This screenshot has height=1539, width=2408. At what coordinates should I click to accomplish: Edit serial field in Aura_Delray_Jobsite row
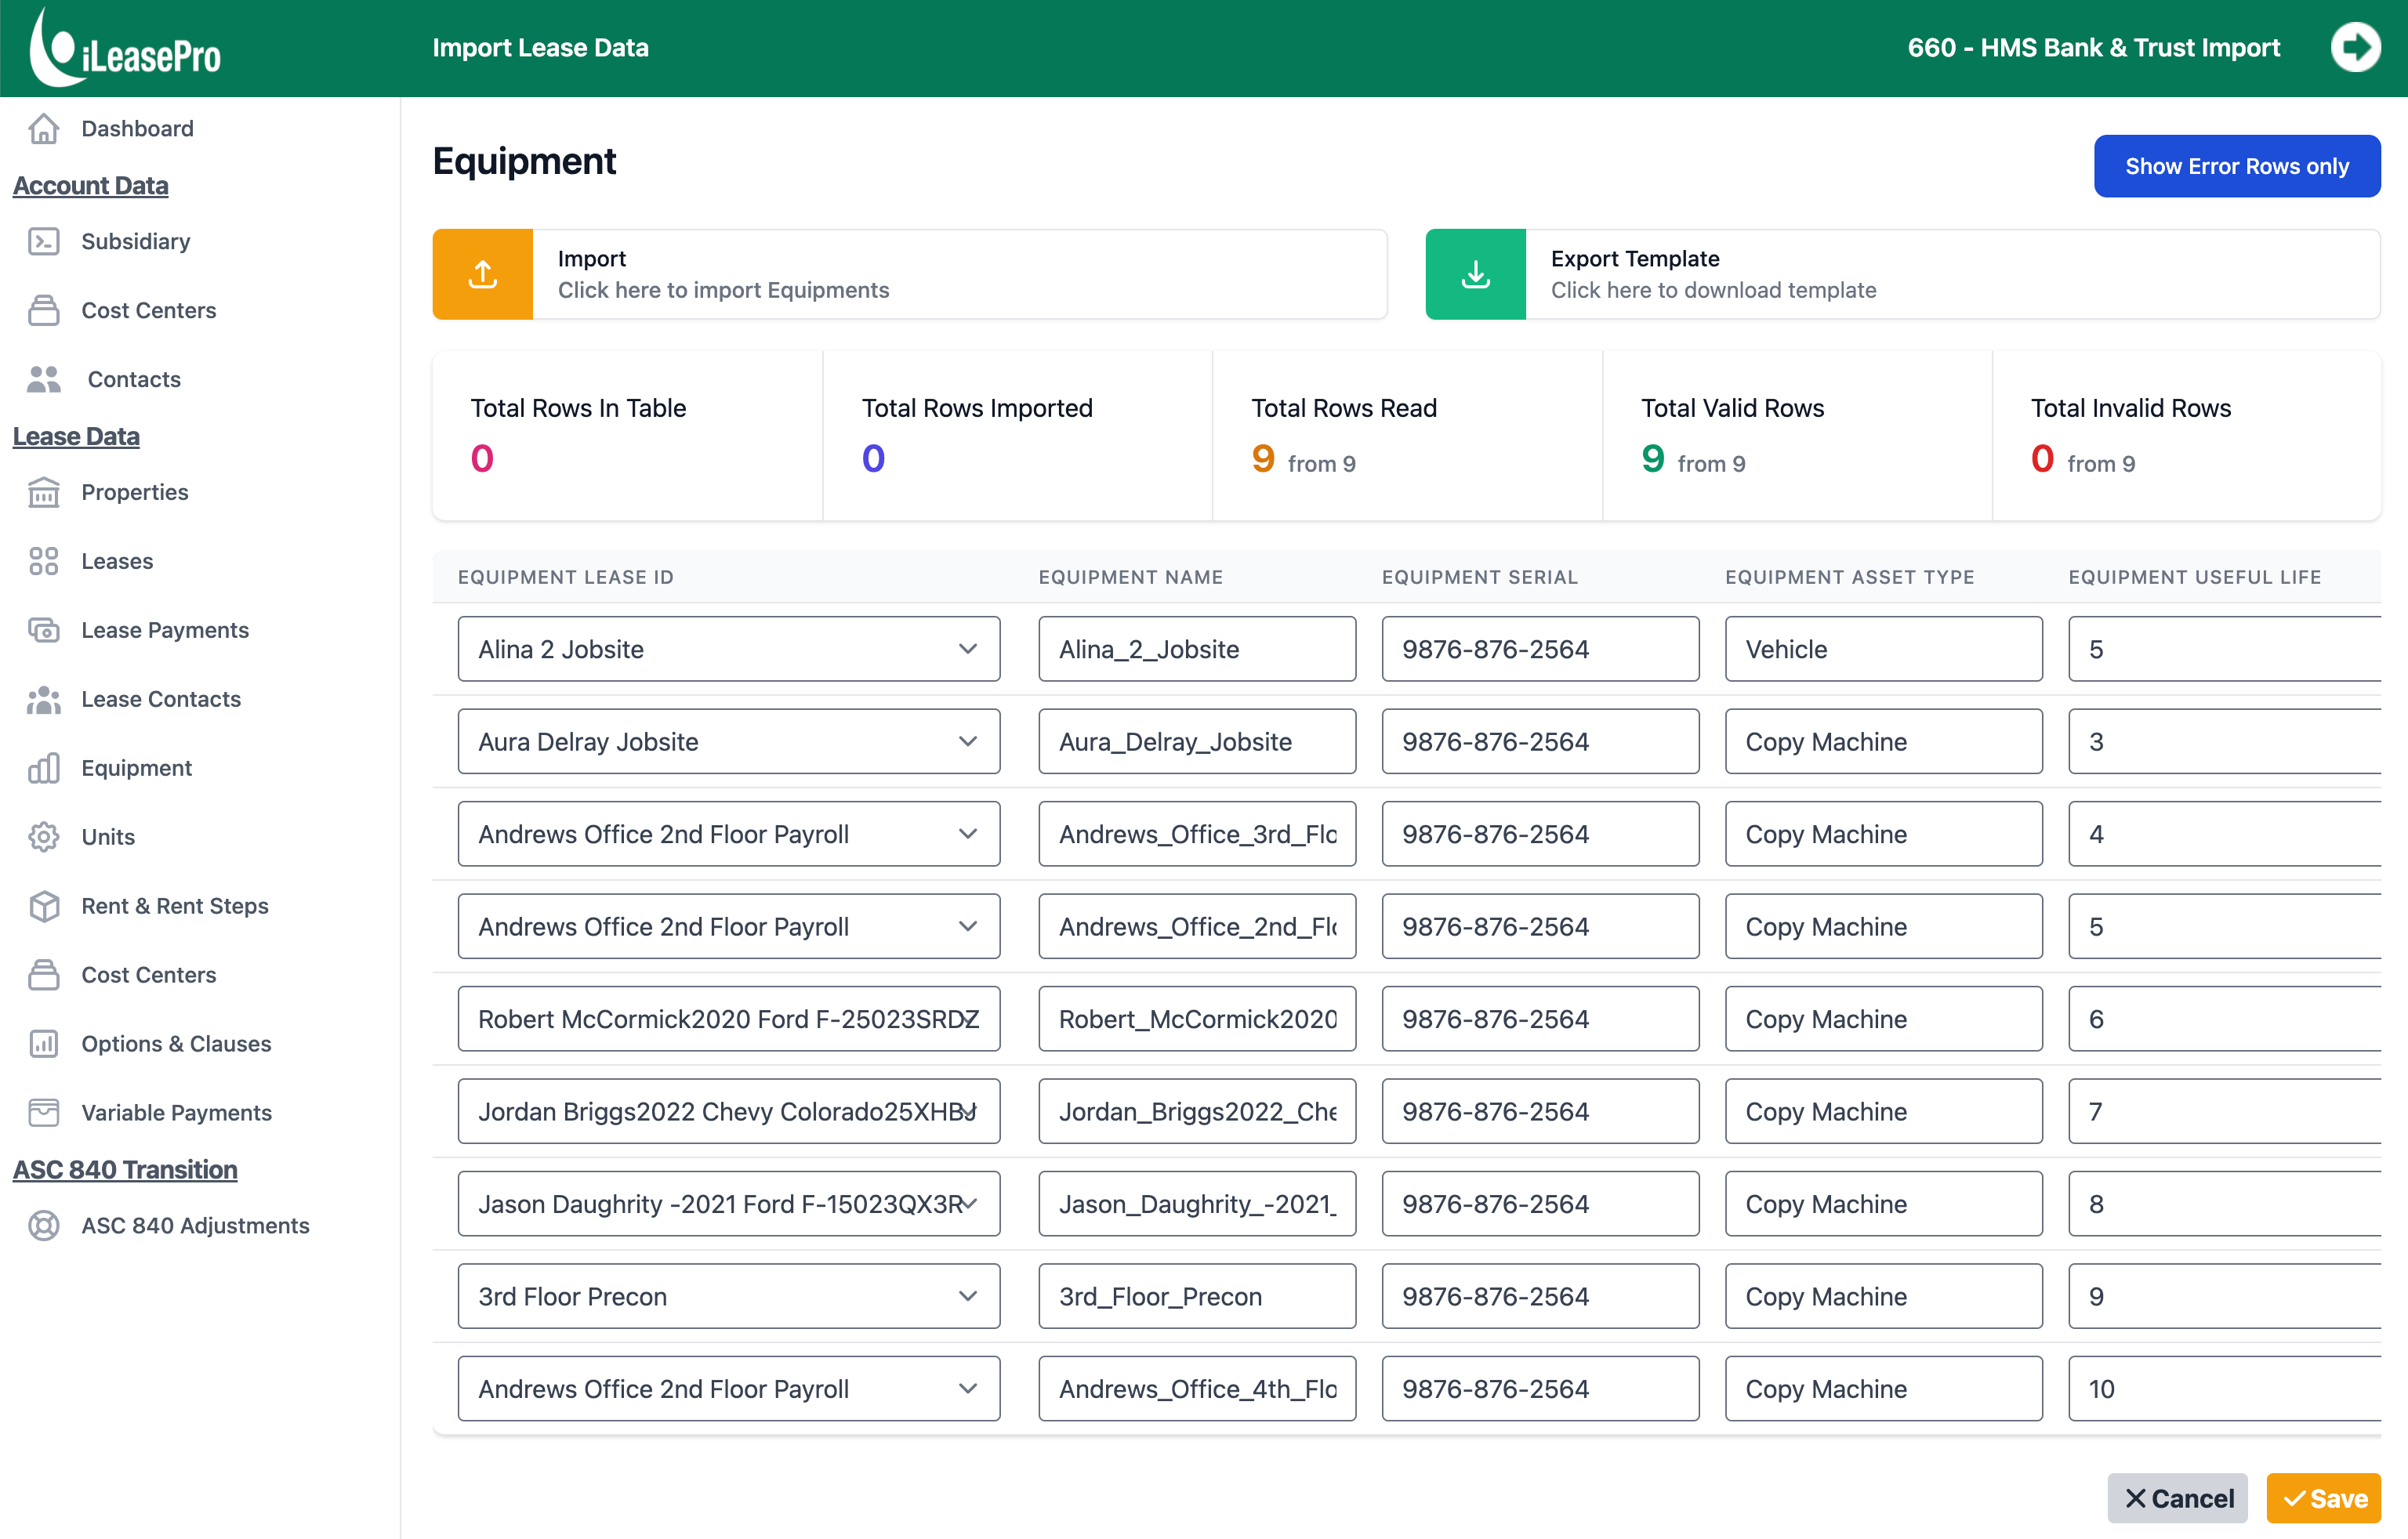[x=1540, y=741]
